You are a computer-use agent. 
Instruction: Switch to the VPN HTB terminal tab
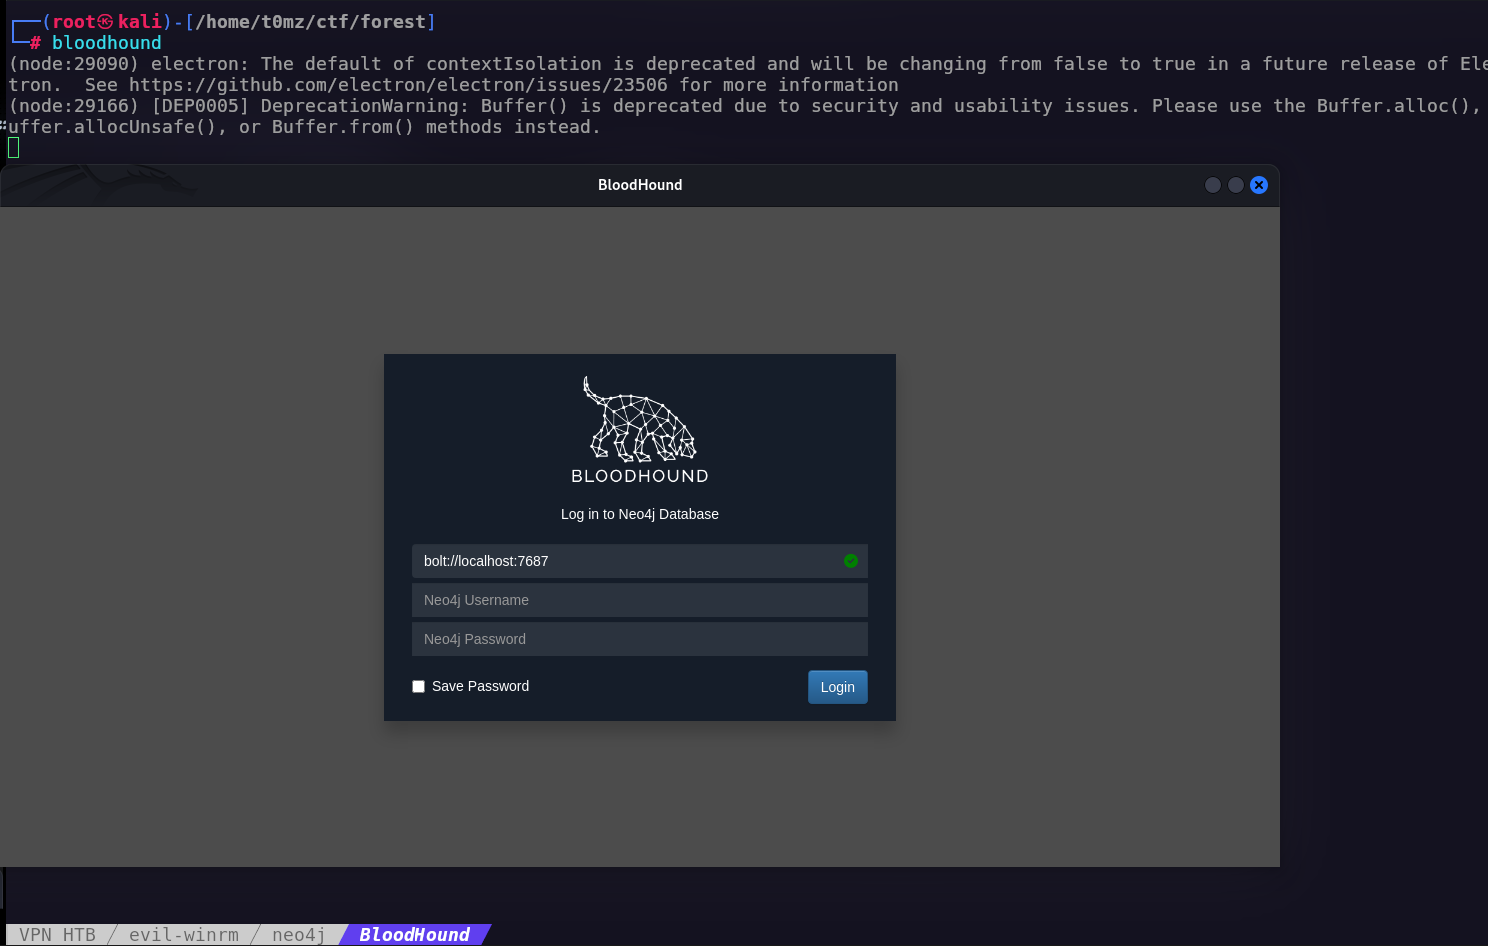click(57, 935)
